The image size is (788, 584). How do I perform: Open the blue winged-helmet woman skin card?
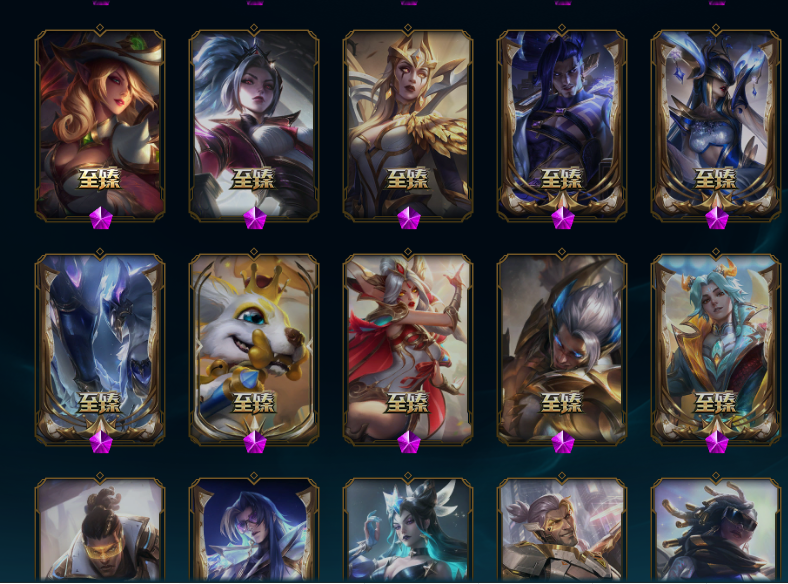pos(716,125)
